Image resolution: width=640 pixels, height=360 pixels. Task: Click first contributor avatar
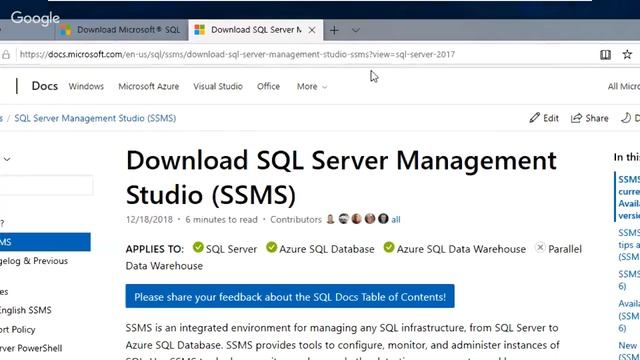330,219
